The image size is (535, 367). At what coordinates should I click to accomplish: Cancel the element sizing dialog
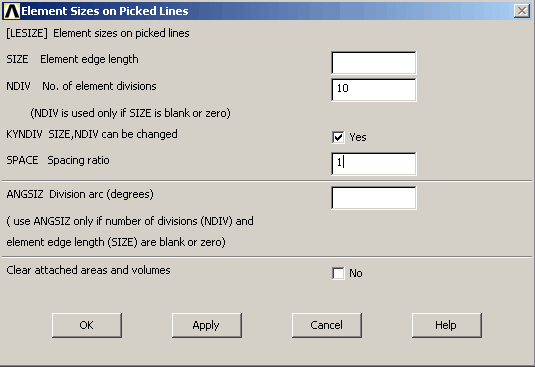coord(327,325)
